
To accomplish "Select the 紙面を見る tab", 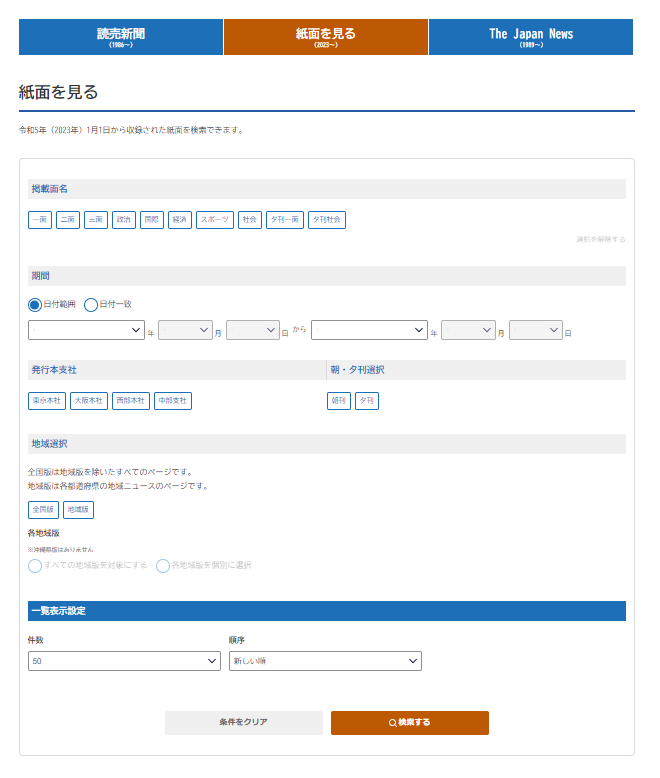I will click(x=326, y=37).
